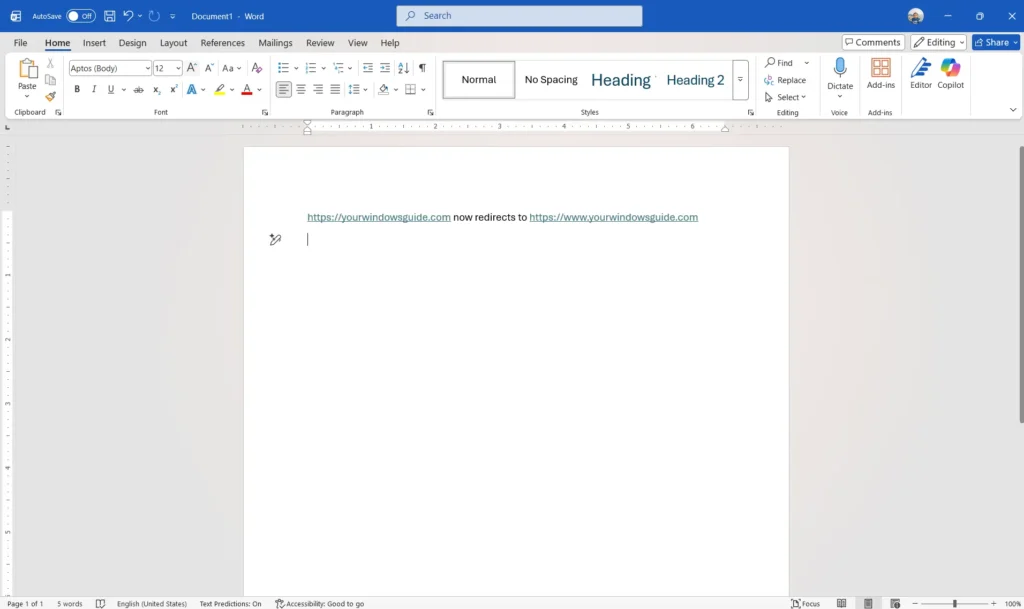Switch to the Insert tab

pyautogui.click(x=94, y=42)
